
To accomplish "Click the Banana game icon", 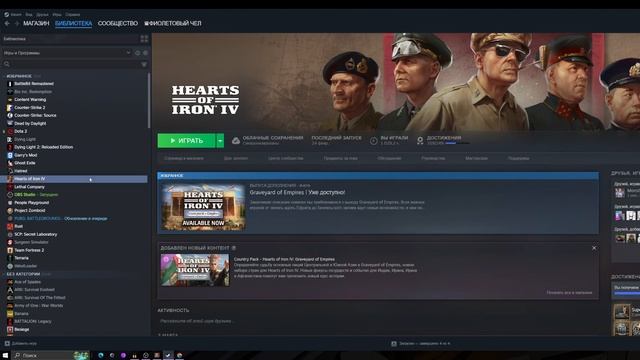I will (10, 313).
